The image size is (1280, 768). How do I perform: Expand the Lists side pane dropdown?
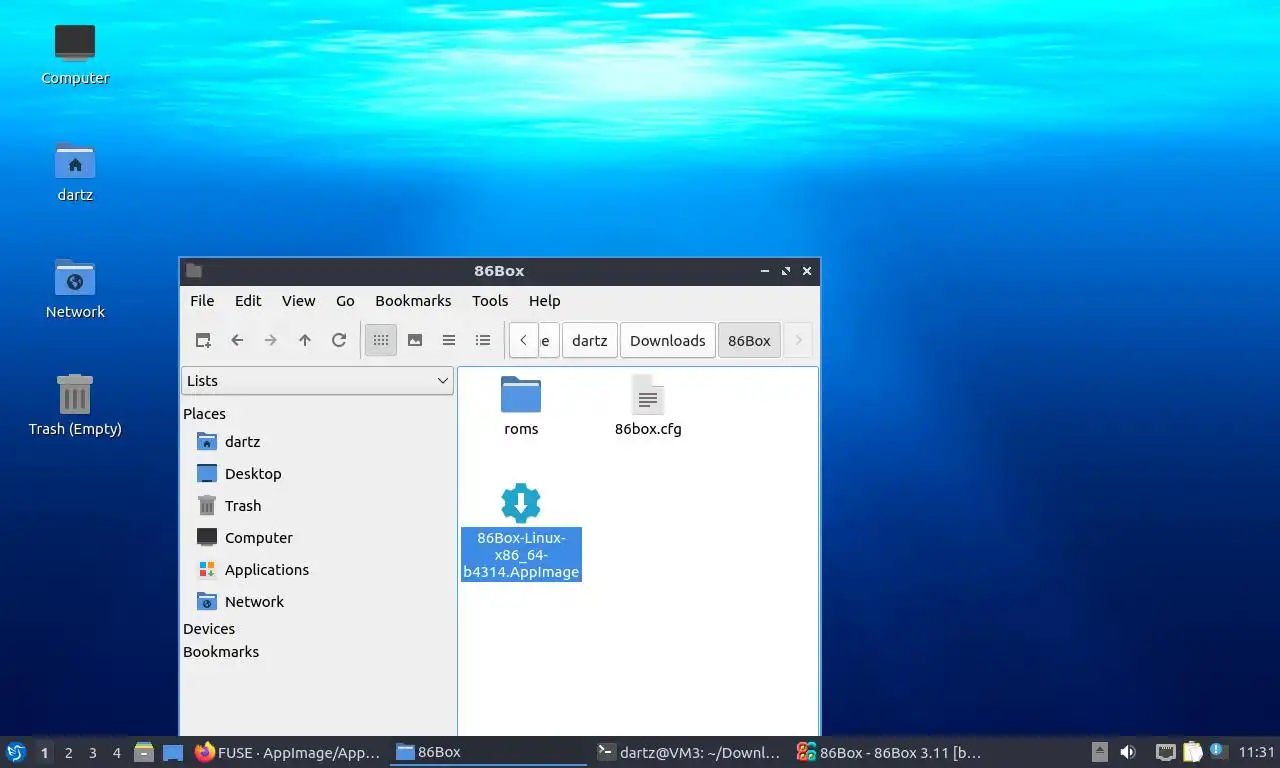317,380
